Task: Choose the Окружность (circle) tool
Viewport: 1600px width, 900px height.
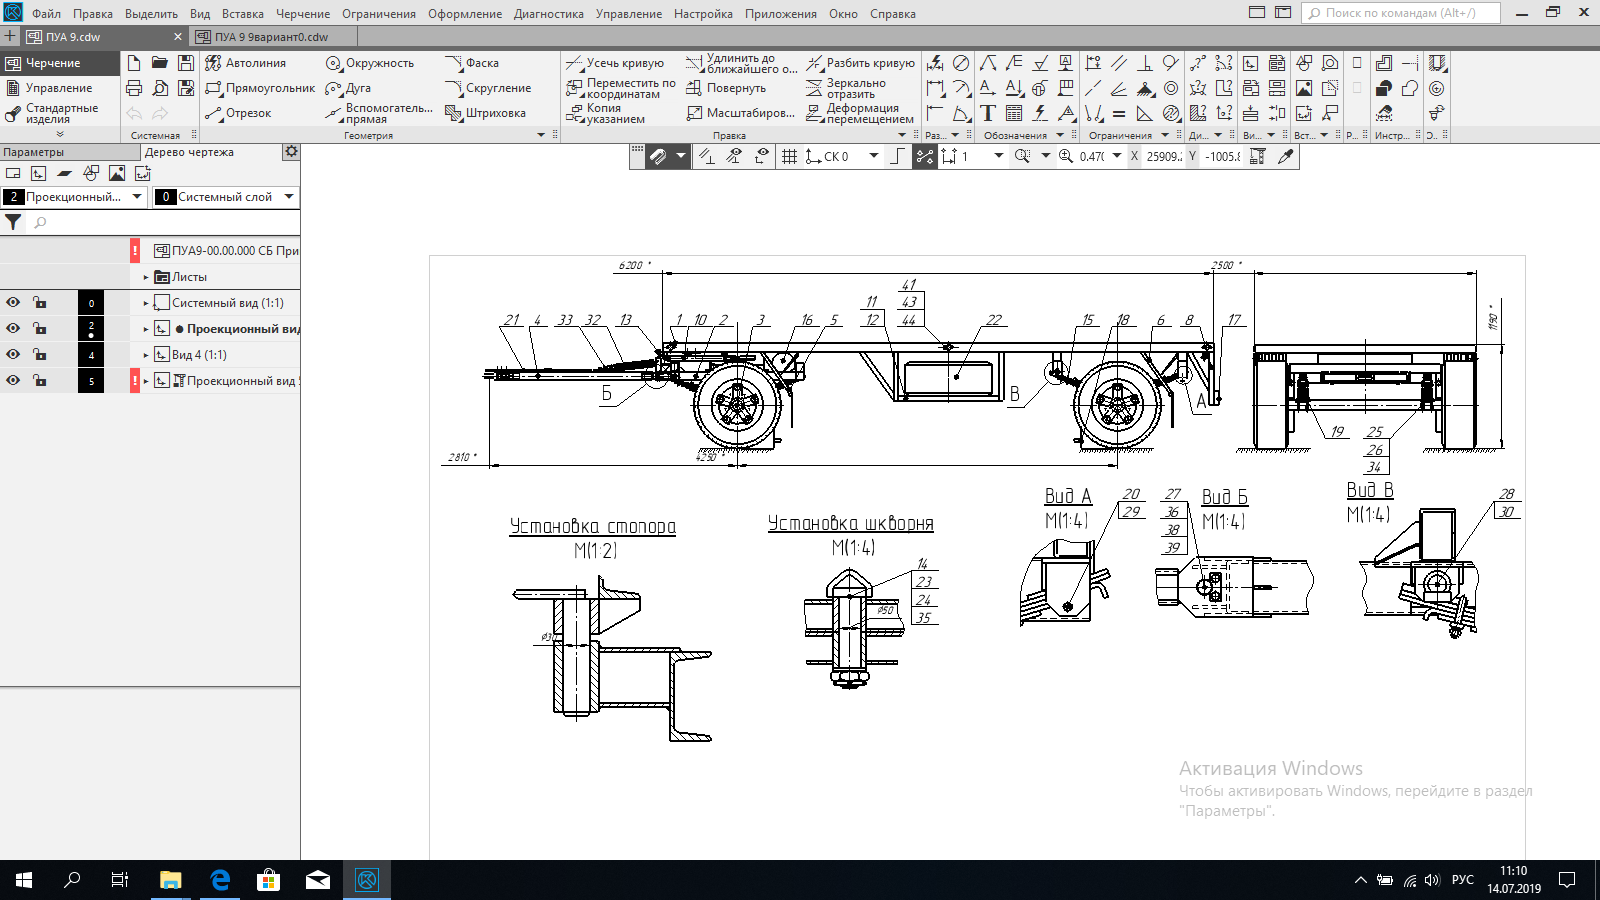Action: click(x=370, y=63)
